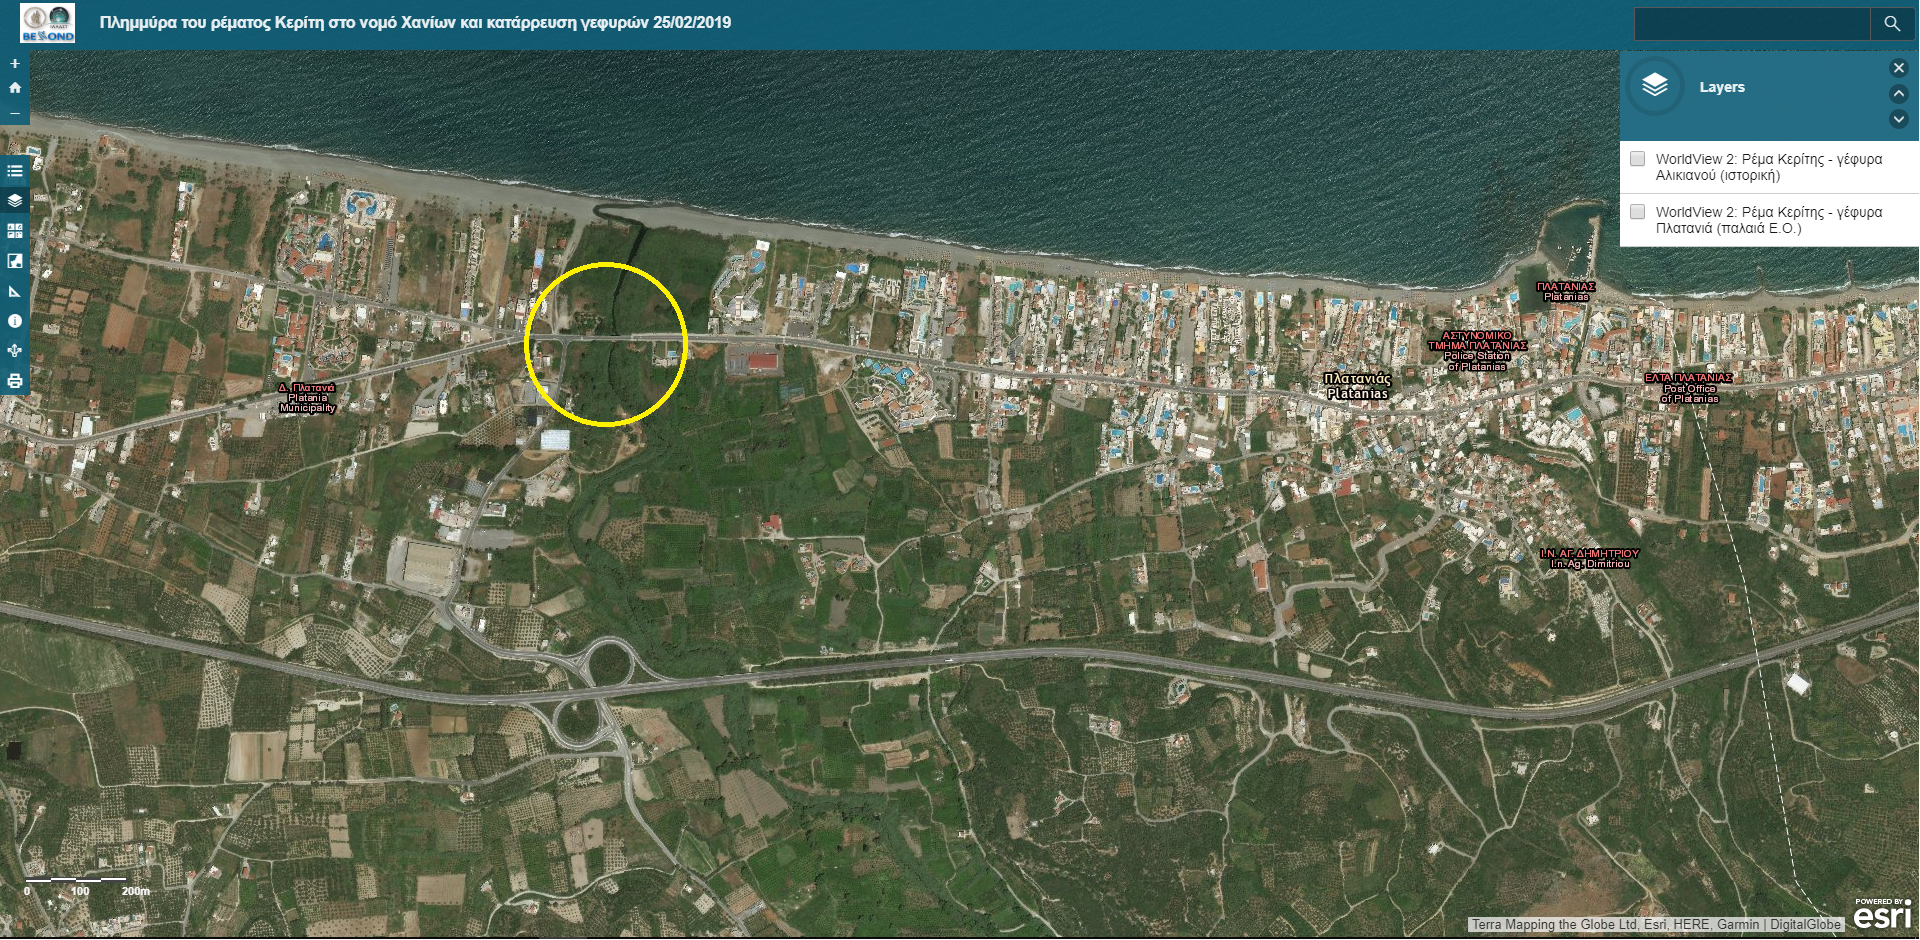Click the search magnifier button
The height and width of the screenshot is (940, 1920).
(1891, 24)
